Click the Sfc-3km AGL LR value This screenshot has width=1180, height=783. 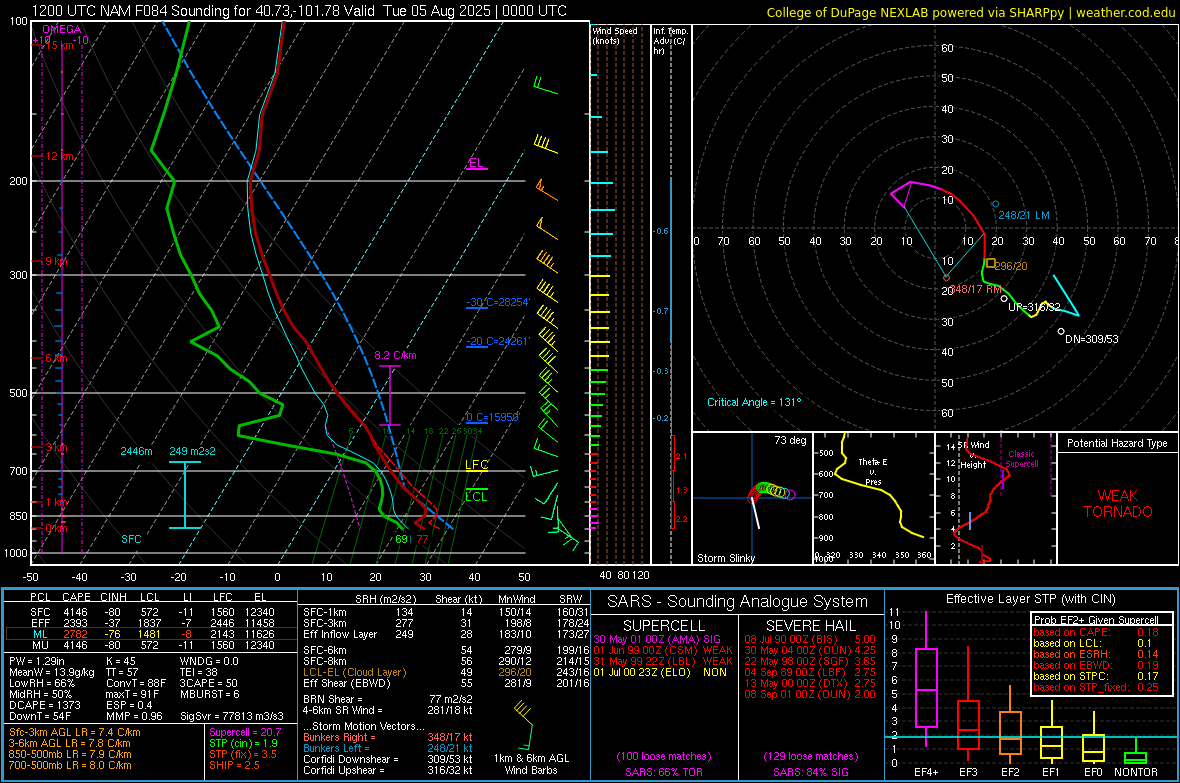pyautogui.click(x=75, y=732)
